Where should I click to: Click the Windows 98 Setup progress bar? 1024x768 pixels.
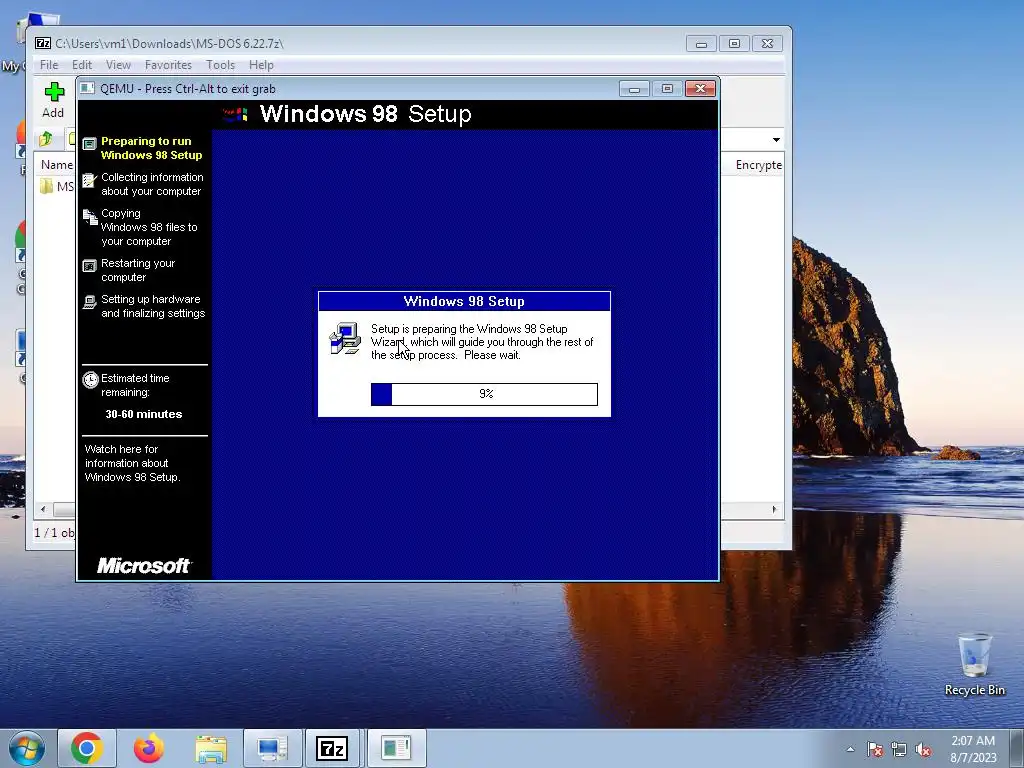click(x=484, y=394)
